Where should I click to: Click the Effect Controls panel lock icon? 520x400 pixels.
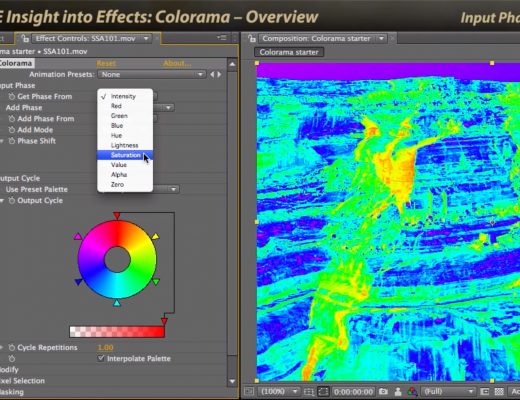[25, 39]
